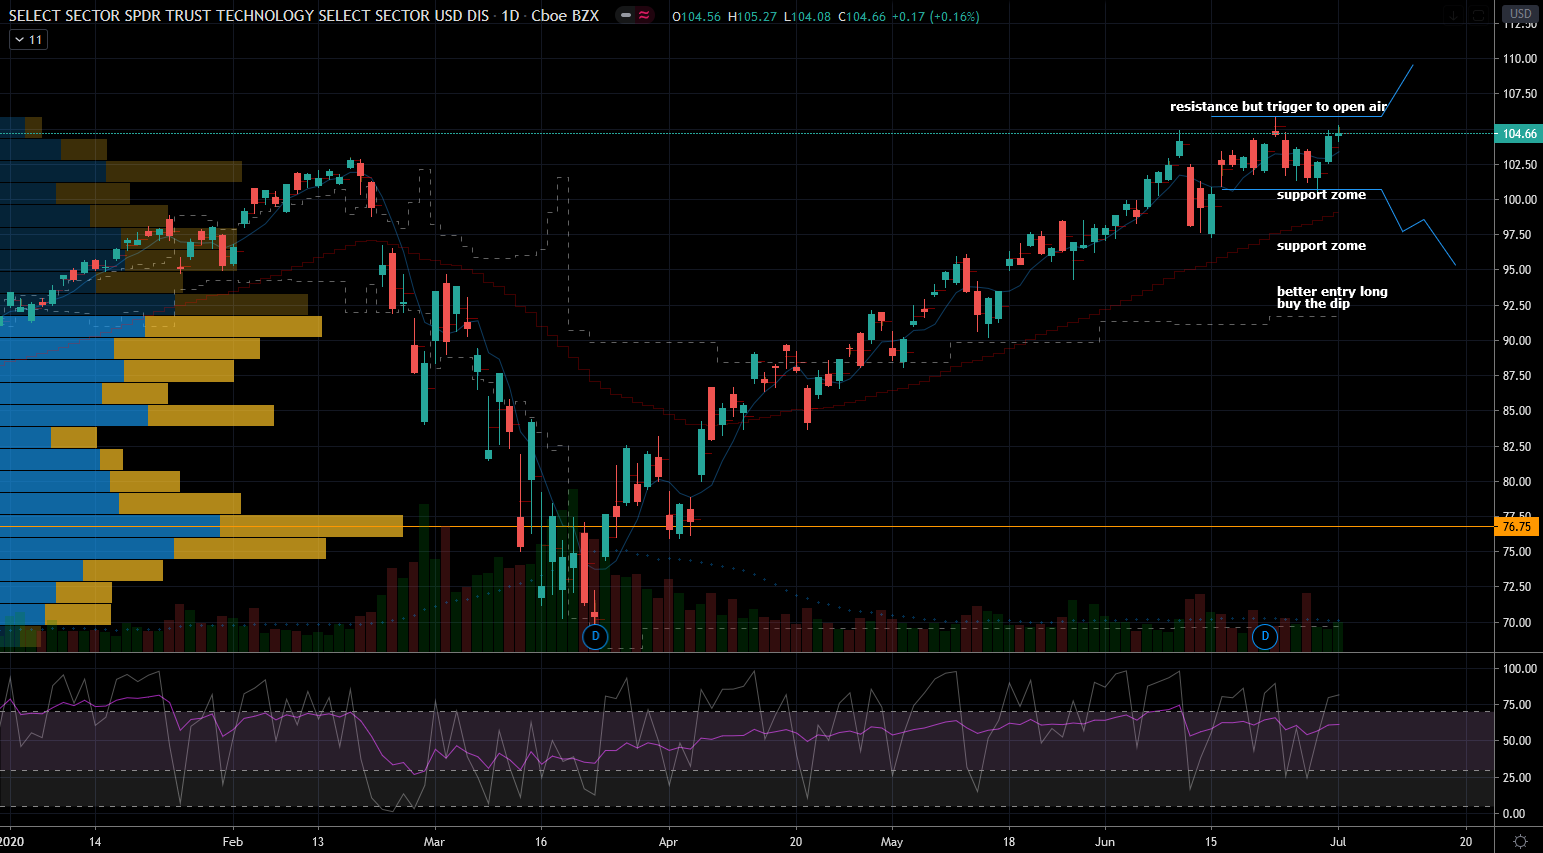Click the 100.00 label on price scale
The image size is (1543, 853).
[1520, 200]
